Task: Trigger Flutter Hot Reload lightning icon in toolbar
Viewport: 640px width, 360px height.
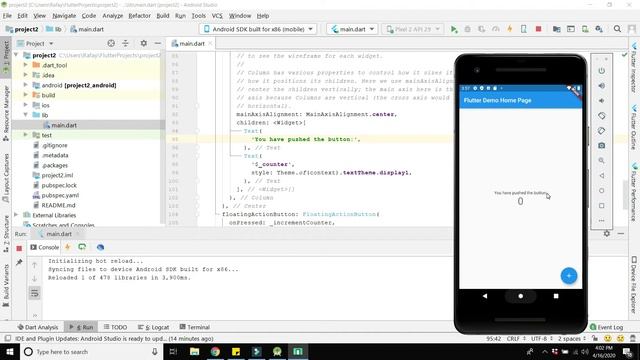Action: pos(510,29)
